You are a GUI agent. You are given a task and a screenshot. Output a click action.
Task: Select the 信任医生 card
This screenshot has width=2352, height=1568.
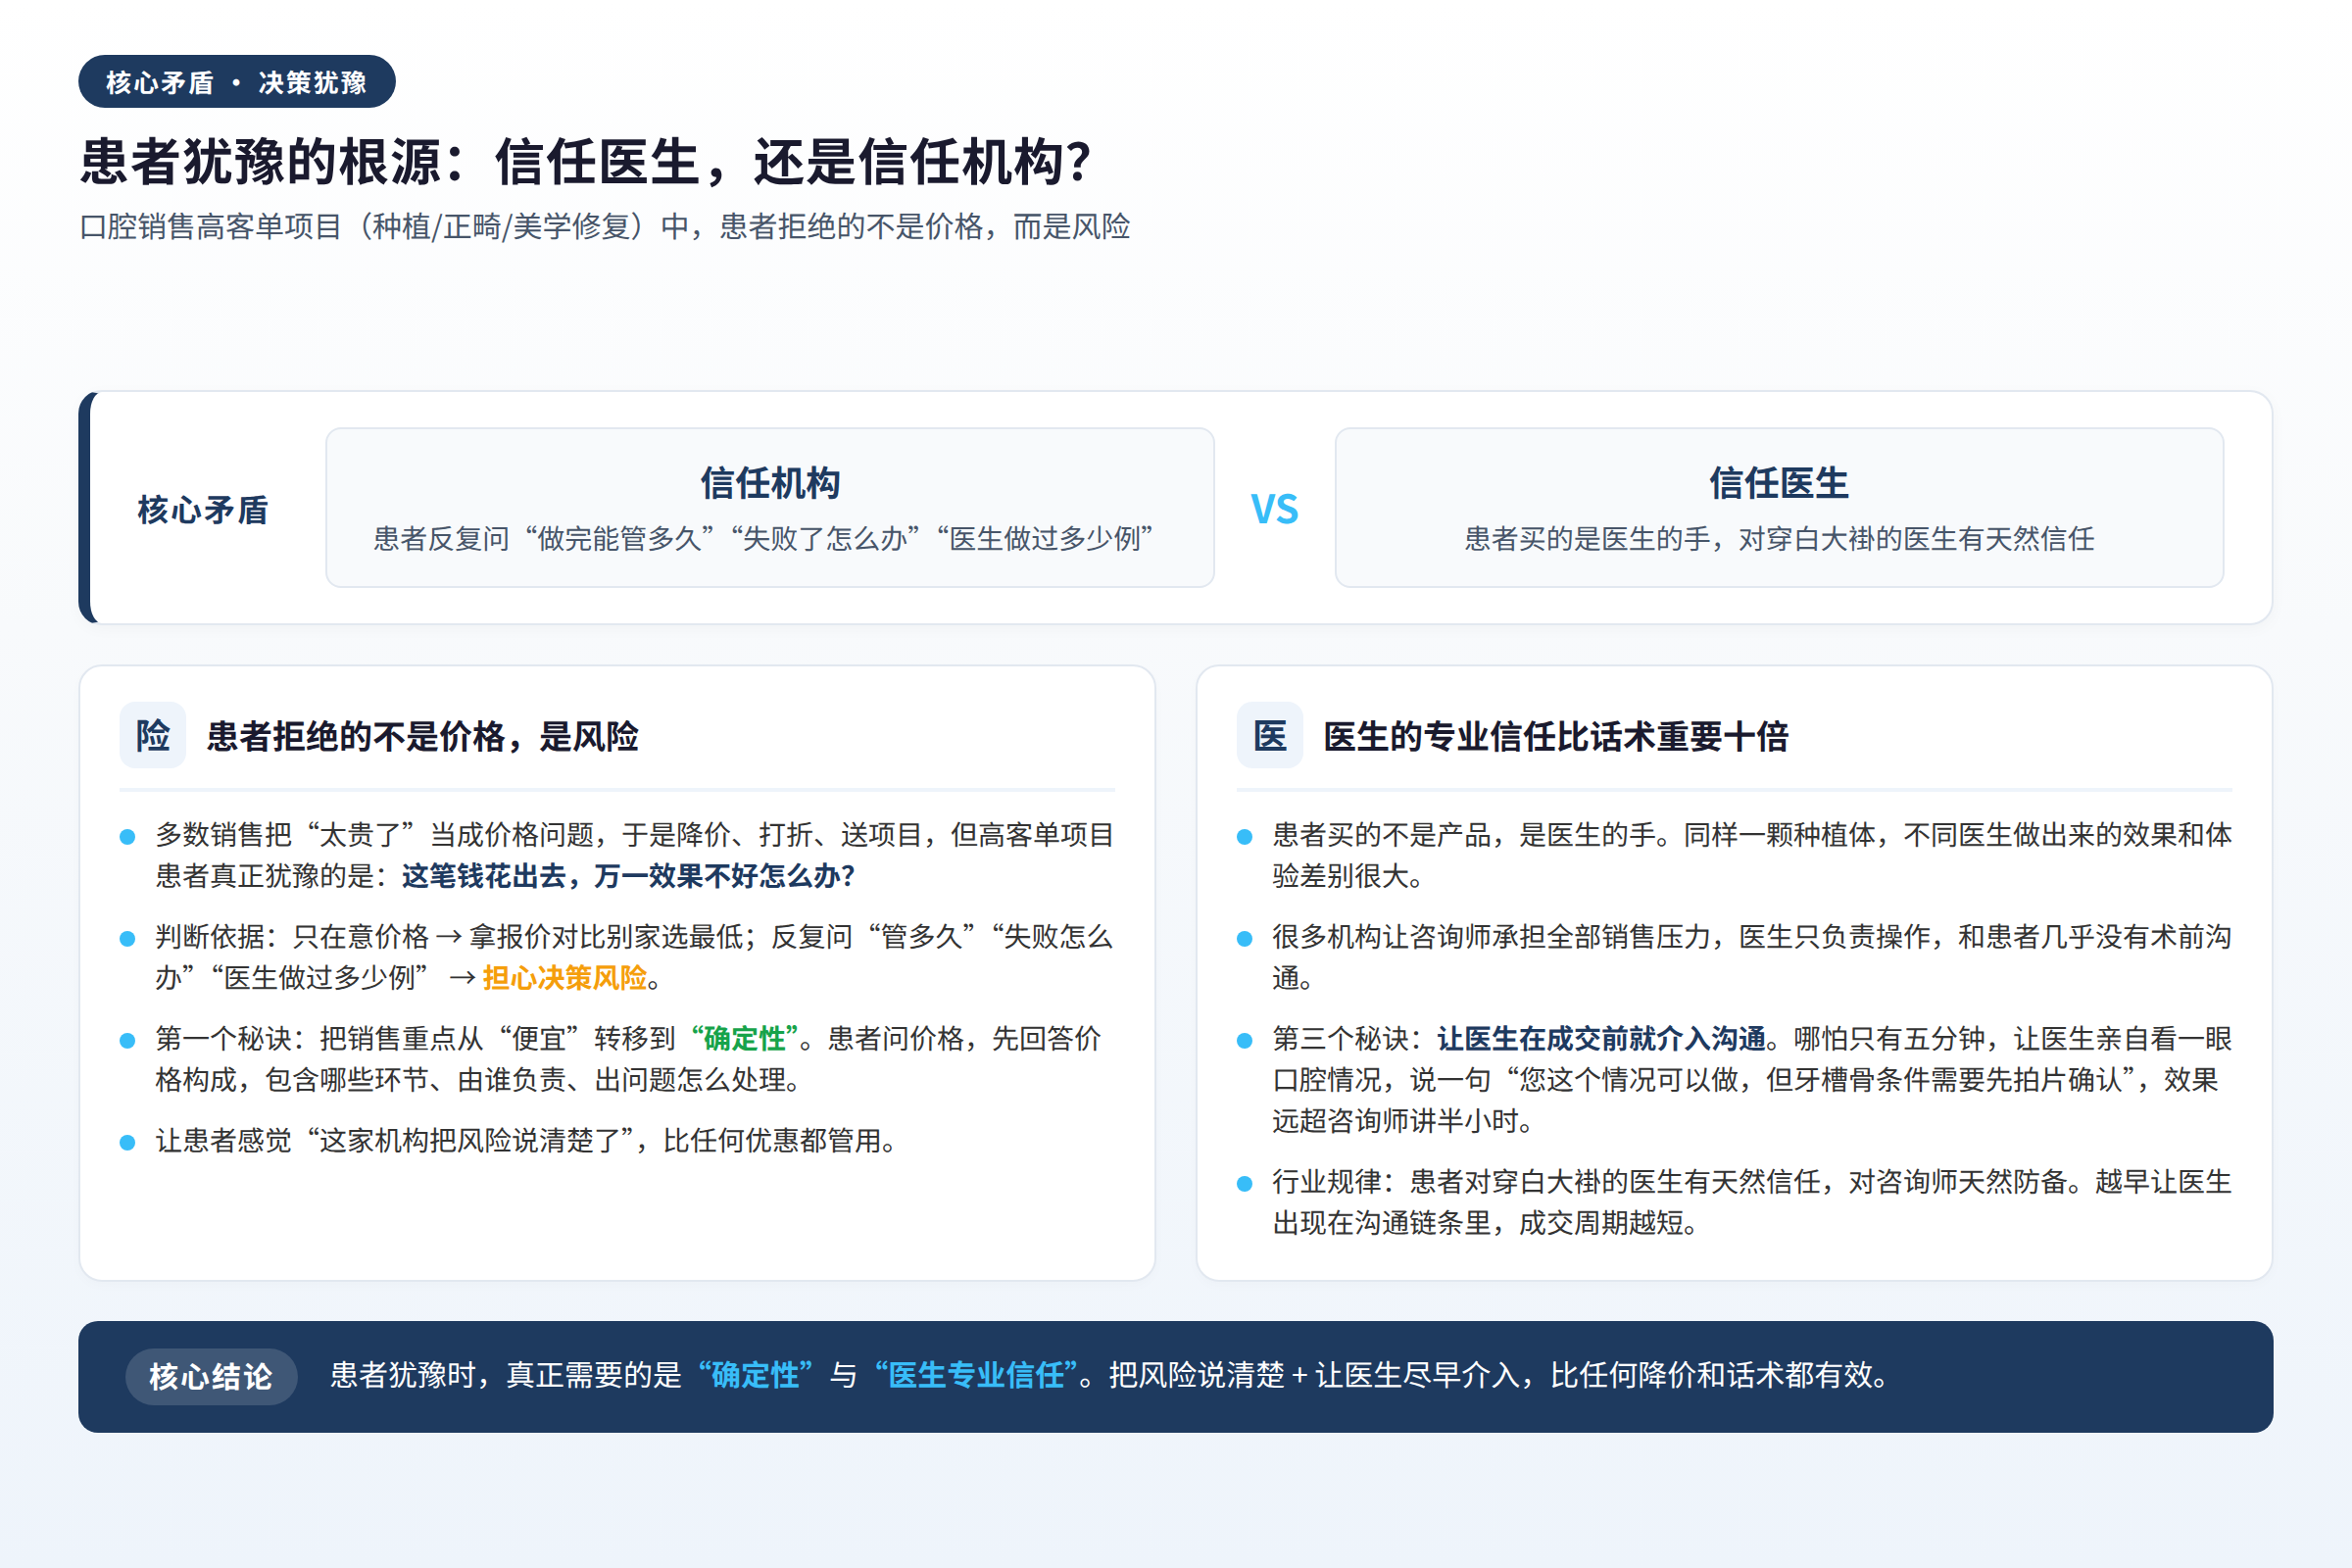coord(1779,508)
